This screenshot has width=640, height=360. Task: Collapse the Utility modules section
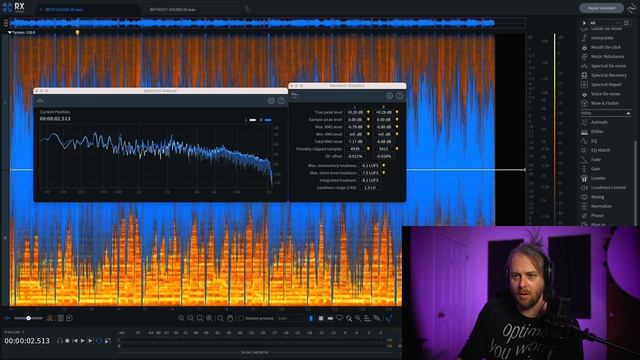point(628,113)
